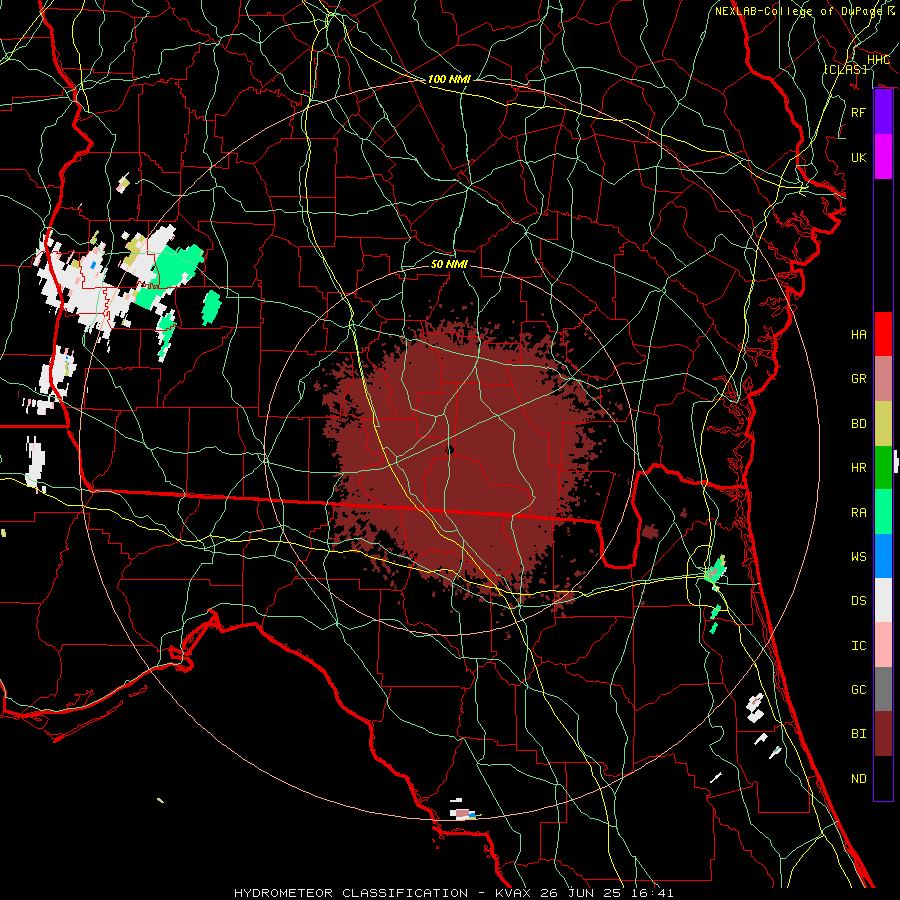Screen dimensions: 900x900
Task: Click the dusty pink GR legend swatch
Action: coord(883,379)
